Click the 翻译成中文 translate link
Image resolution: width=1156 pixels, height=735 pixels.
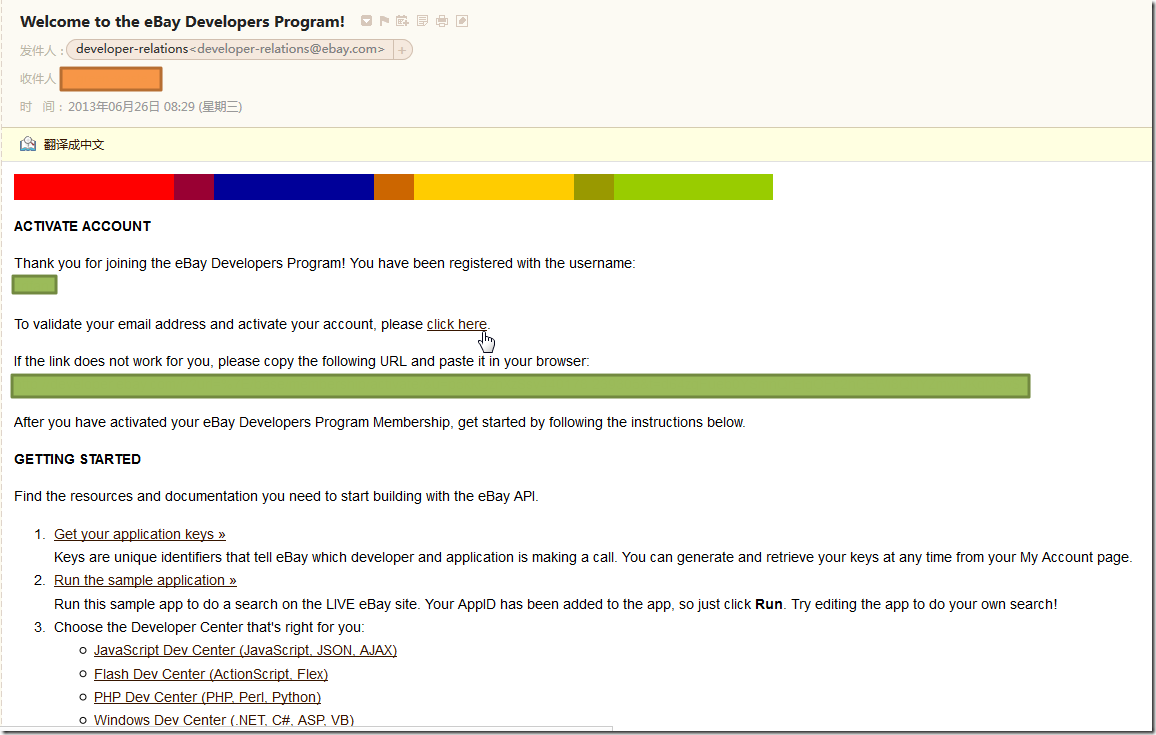click(x=74, y=144)
